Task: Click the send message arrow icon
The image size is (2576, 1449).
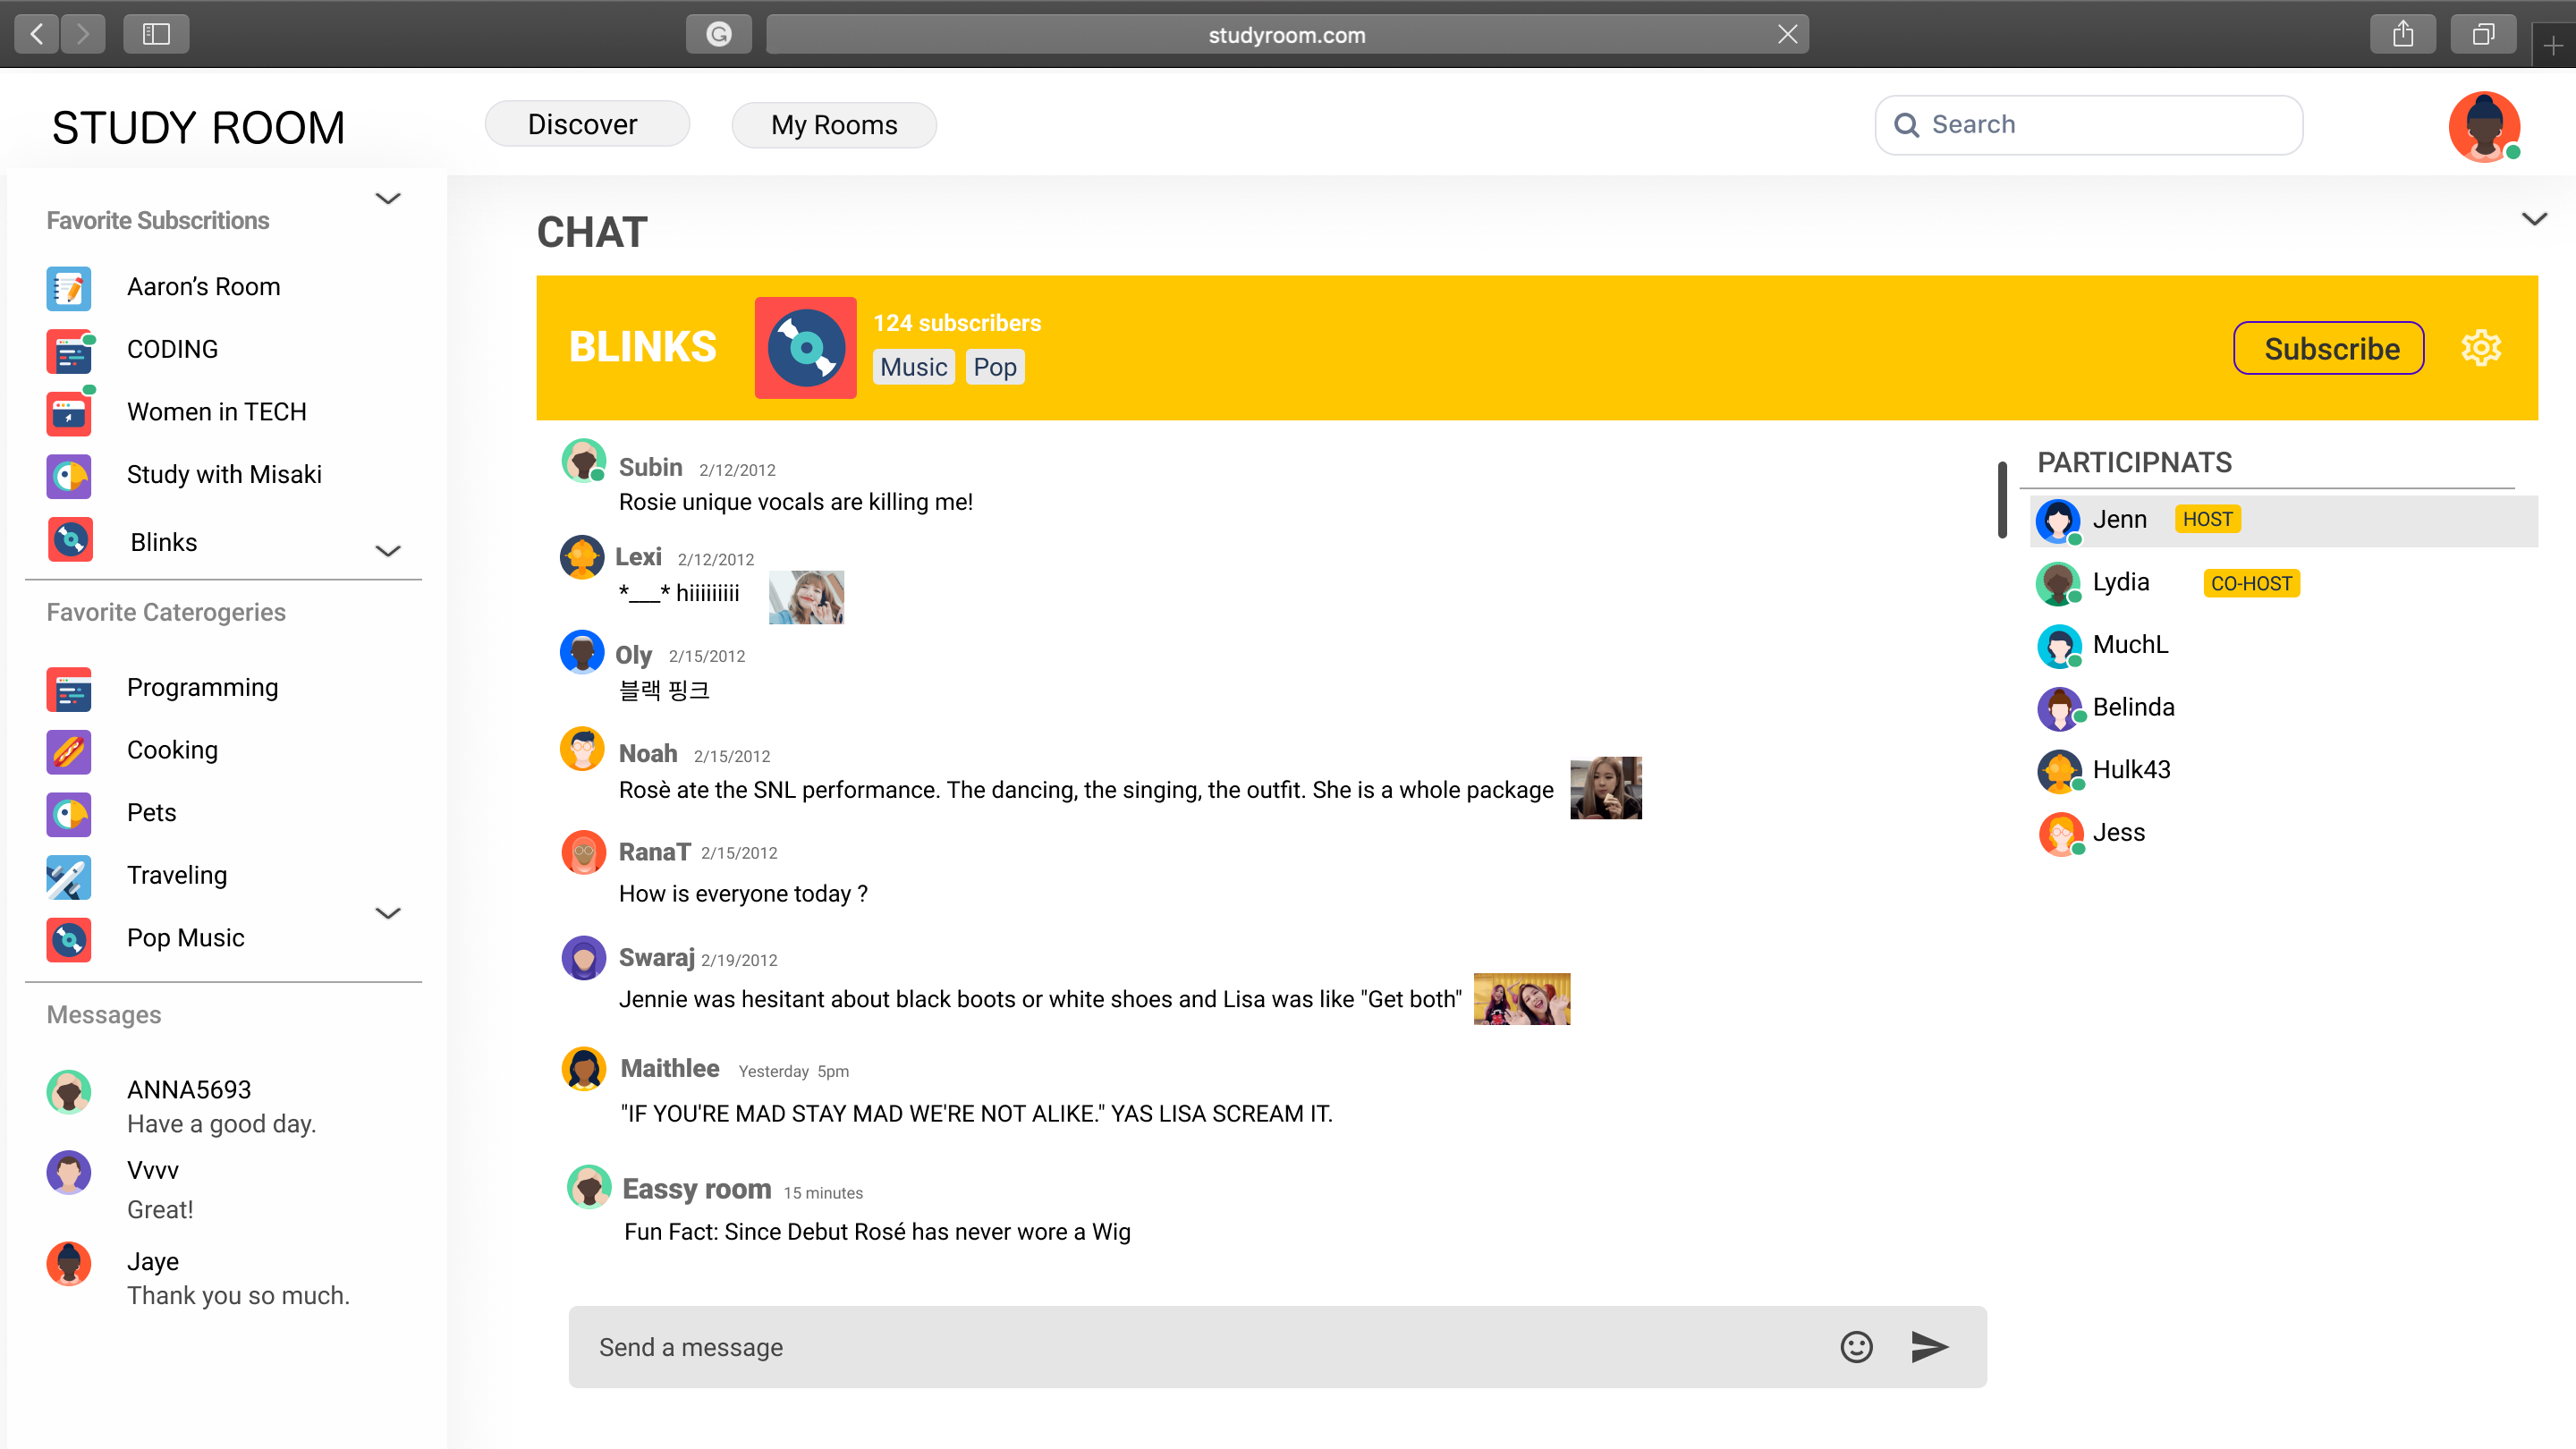Action: pos(1928,1347)
